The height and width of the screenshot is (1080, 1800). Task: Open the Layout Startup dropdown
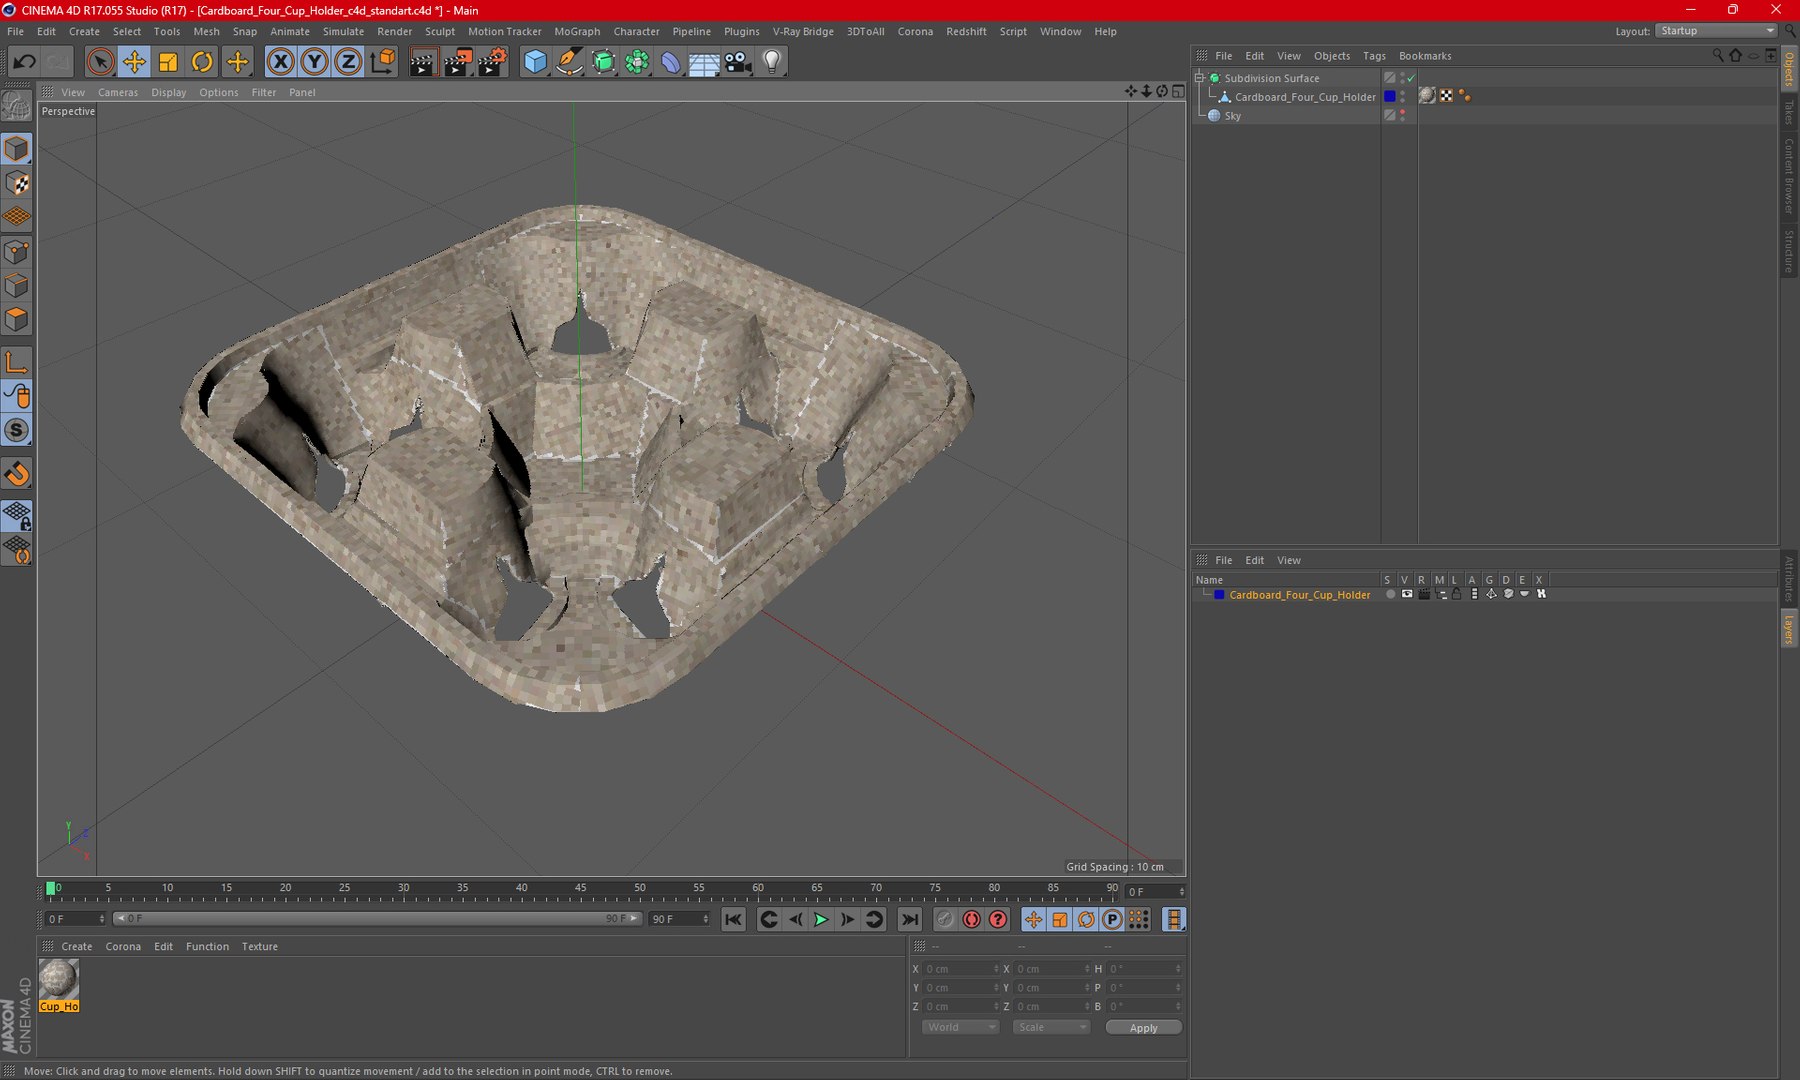pyautogui.click(x=1716, y=31)
